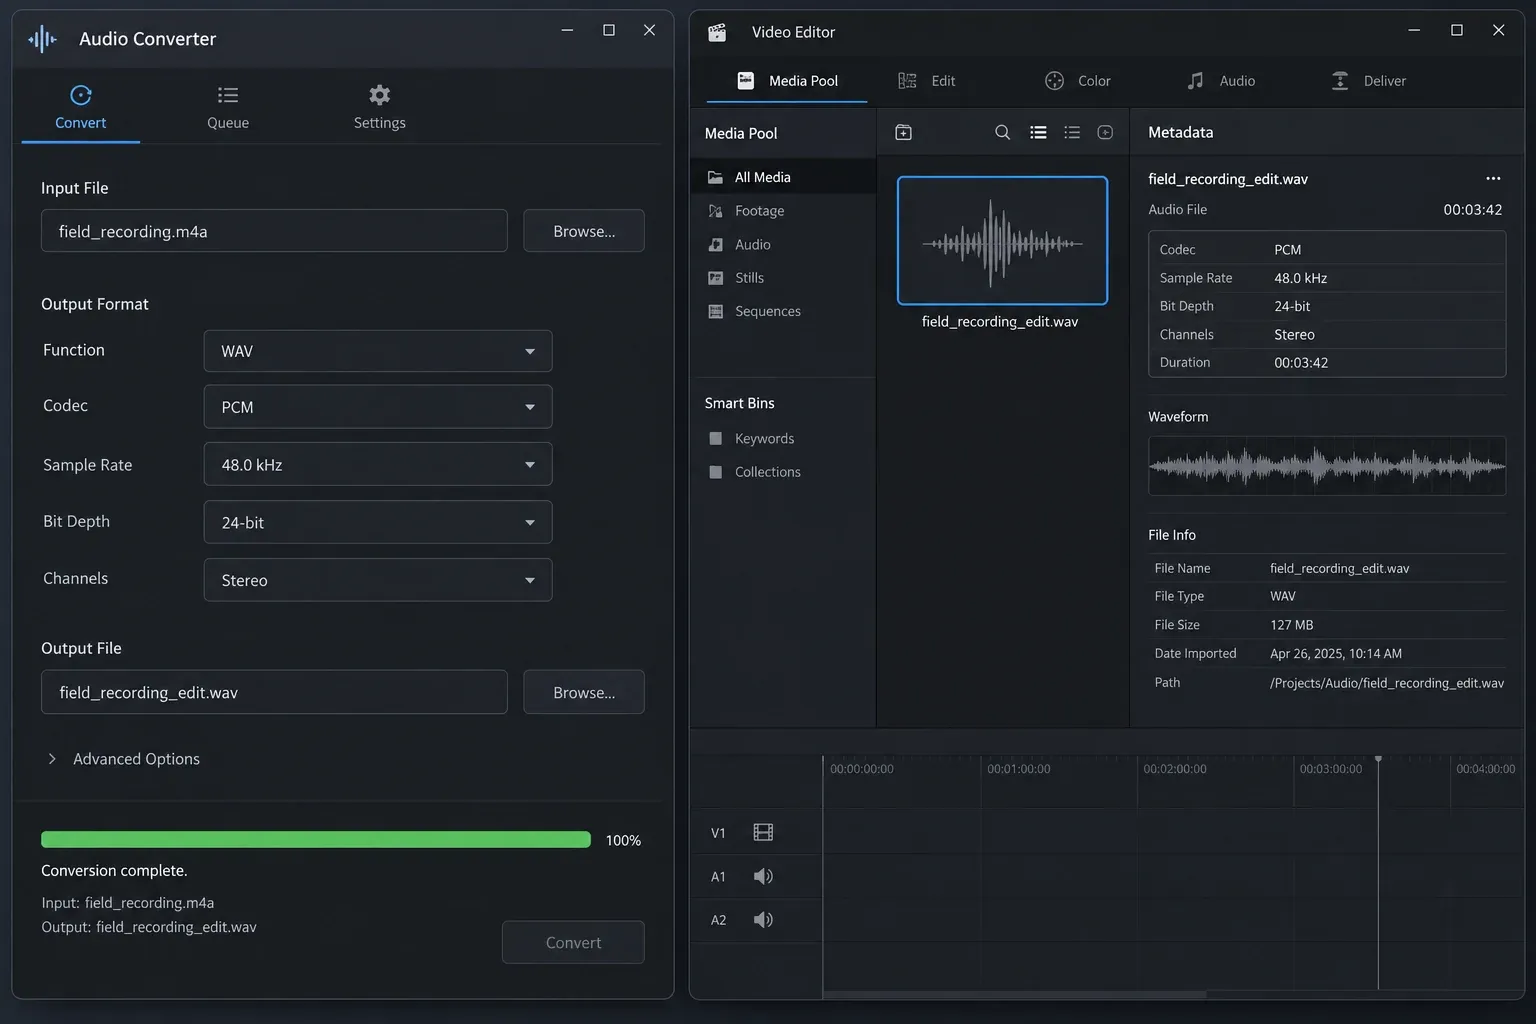Click the Codec PCM value in Metadata
1536x1024 pixels.
click(1287, 249)
